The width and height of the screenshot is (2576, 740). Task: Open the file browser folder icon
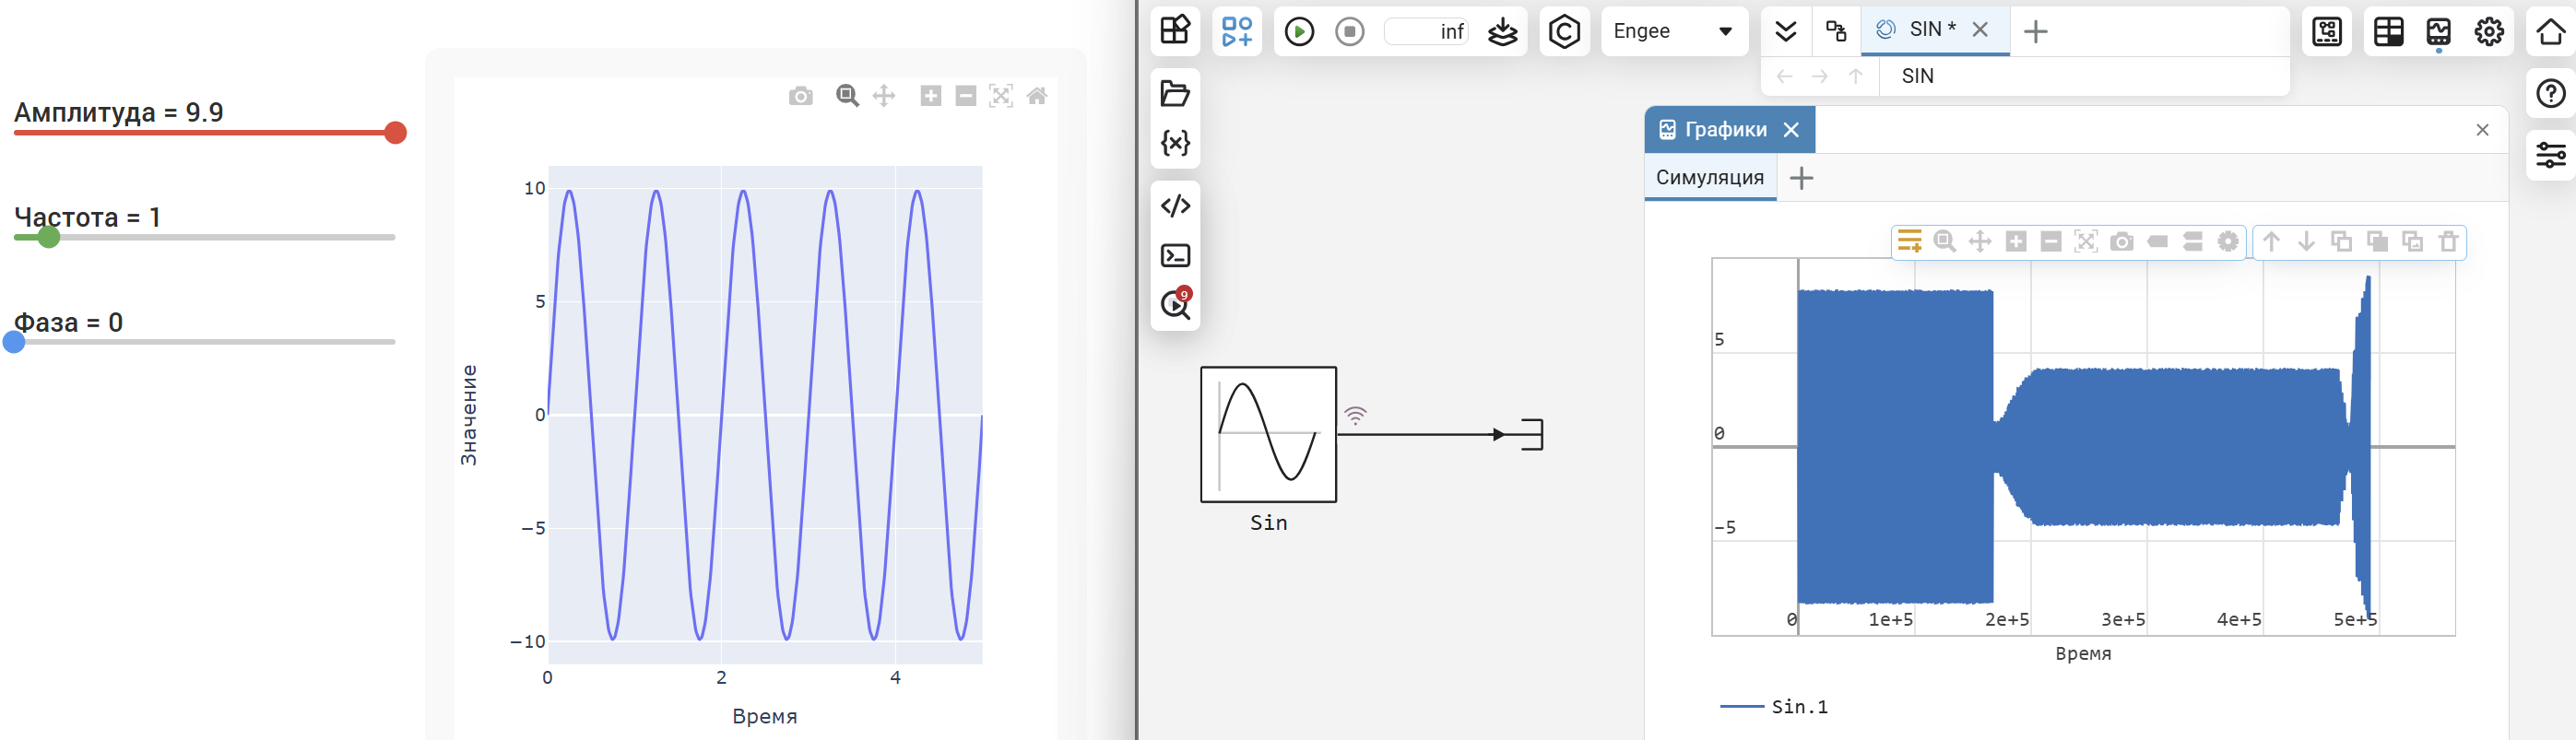point(1175,94)
